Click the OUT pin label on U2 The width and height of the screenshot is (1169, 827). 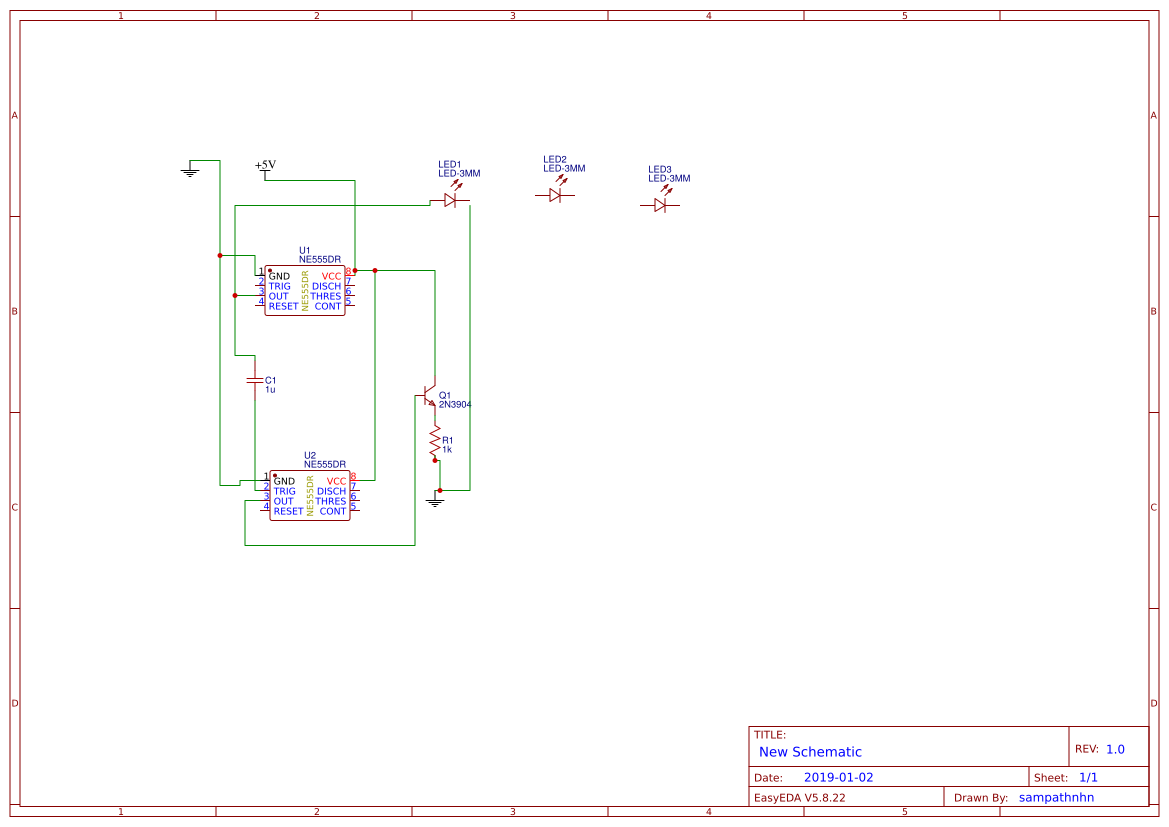pos(283,501)
